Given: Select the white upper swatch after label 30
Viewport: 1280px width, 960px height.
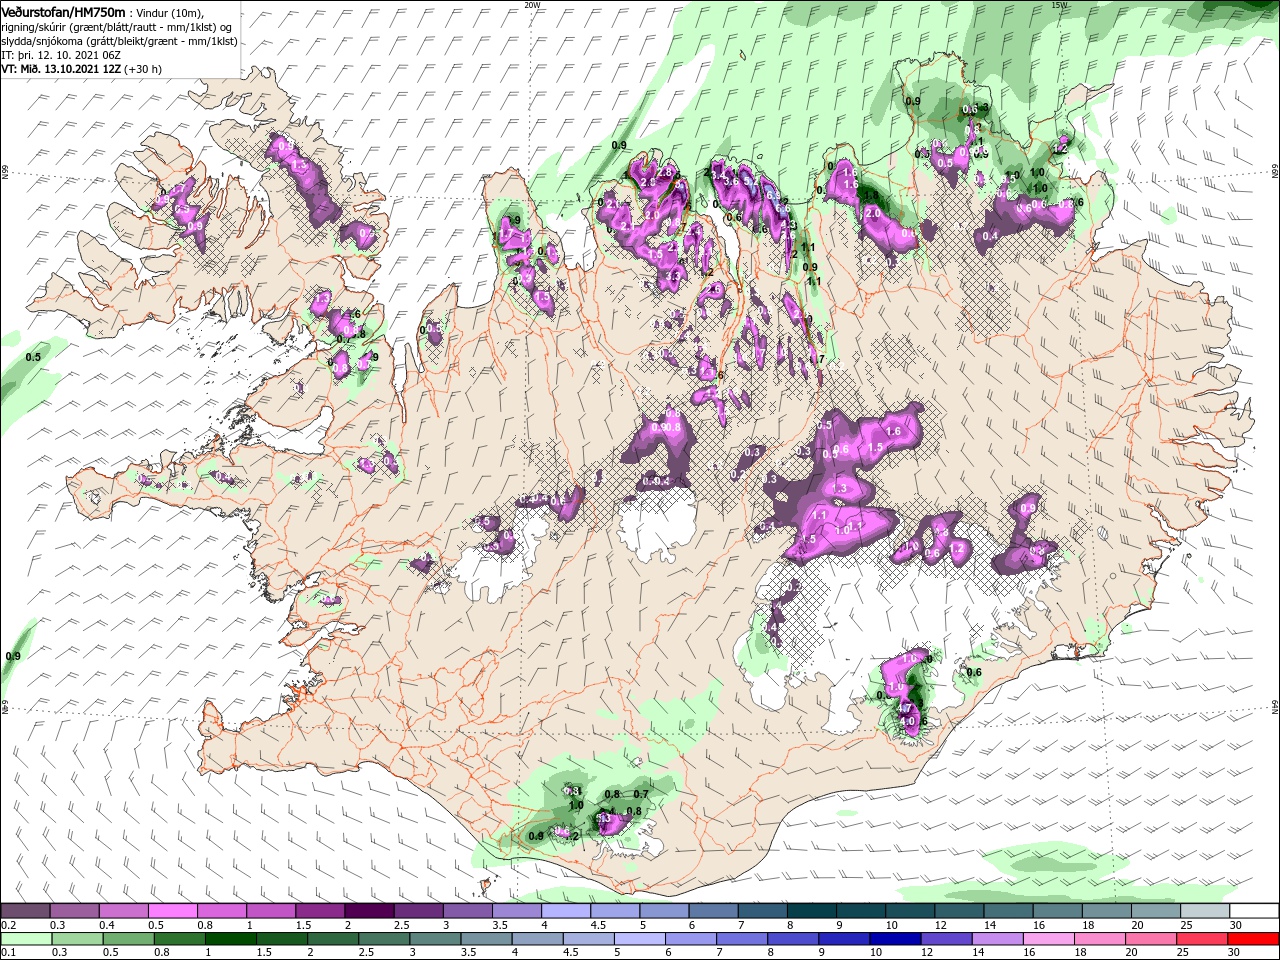Looking at the screenshot, I should point(1254,911).
